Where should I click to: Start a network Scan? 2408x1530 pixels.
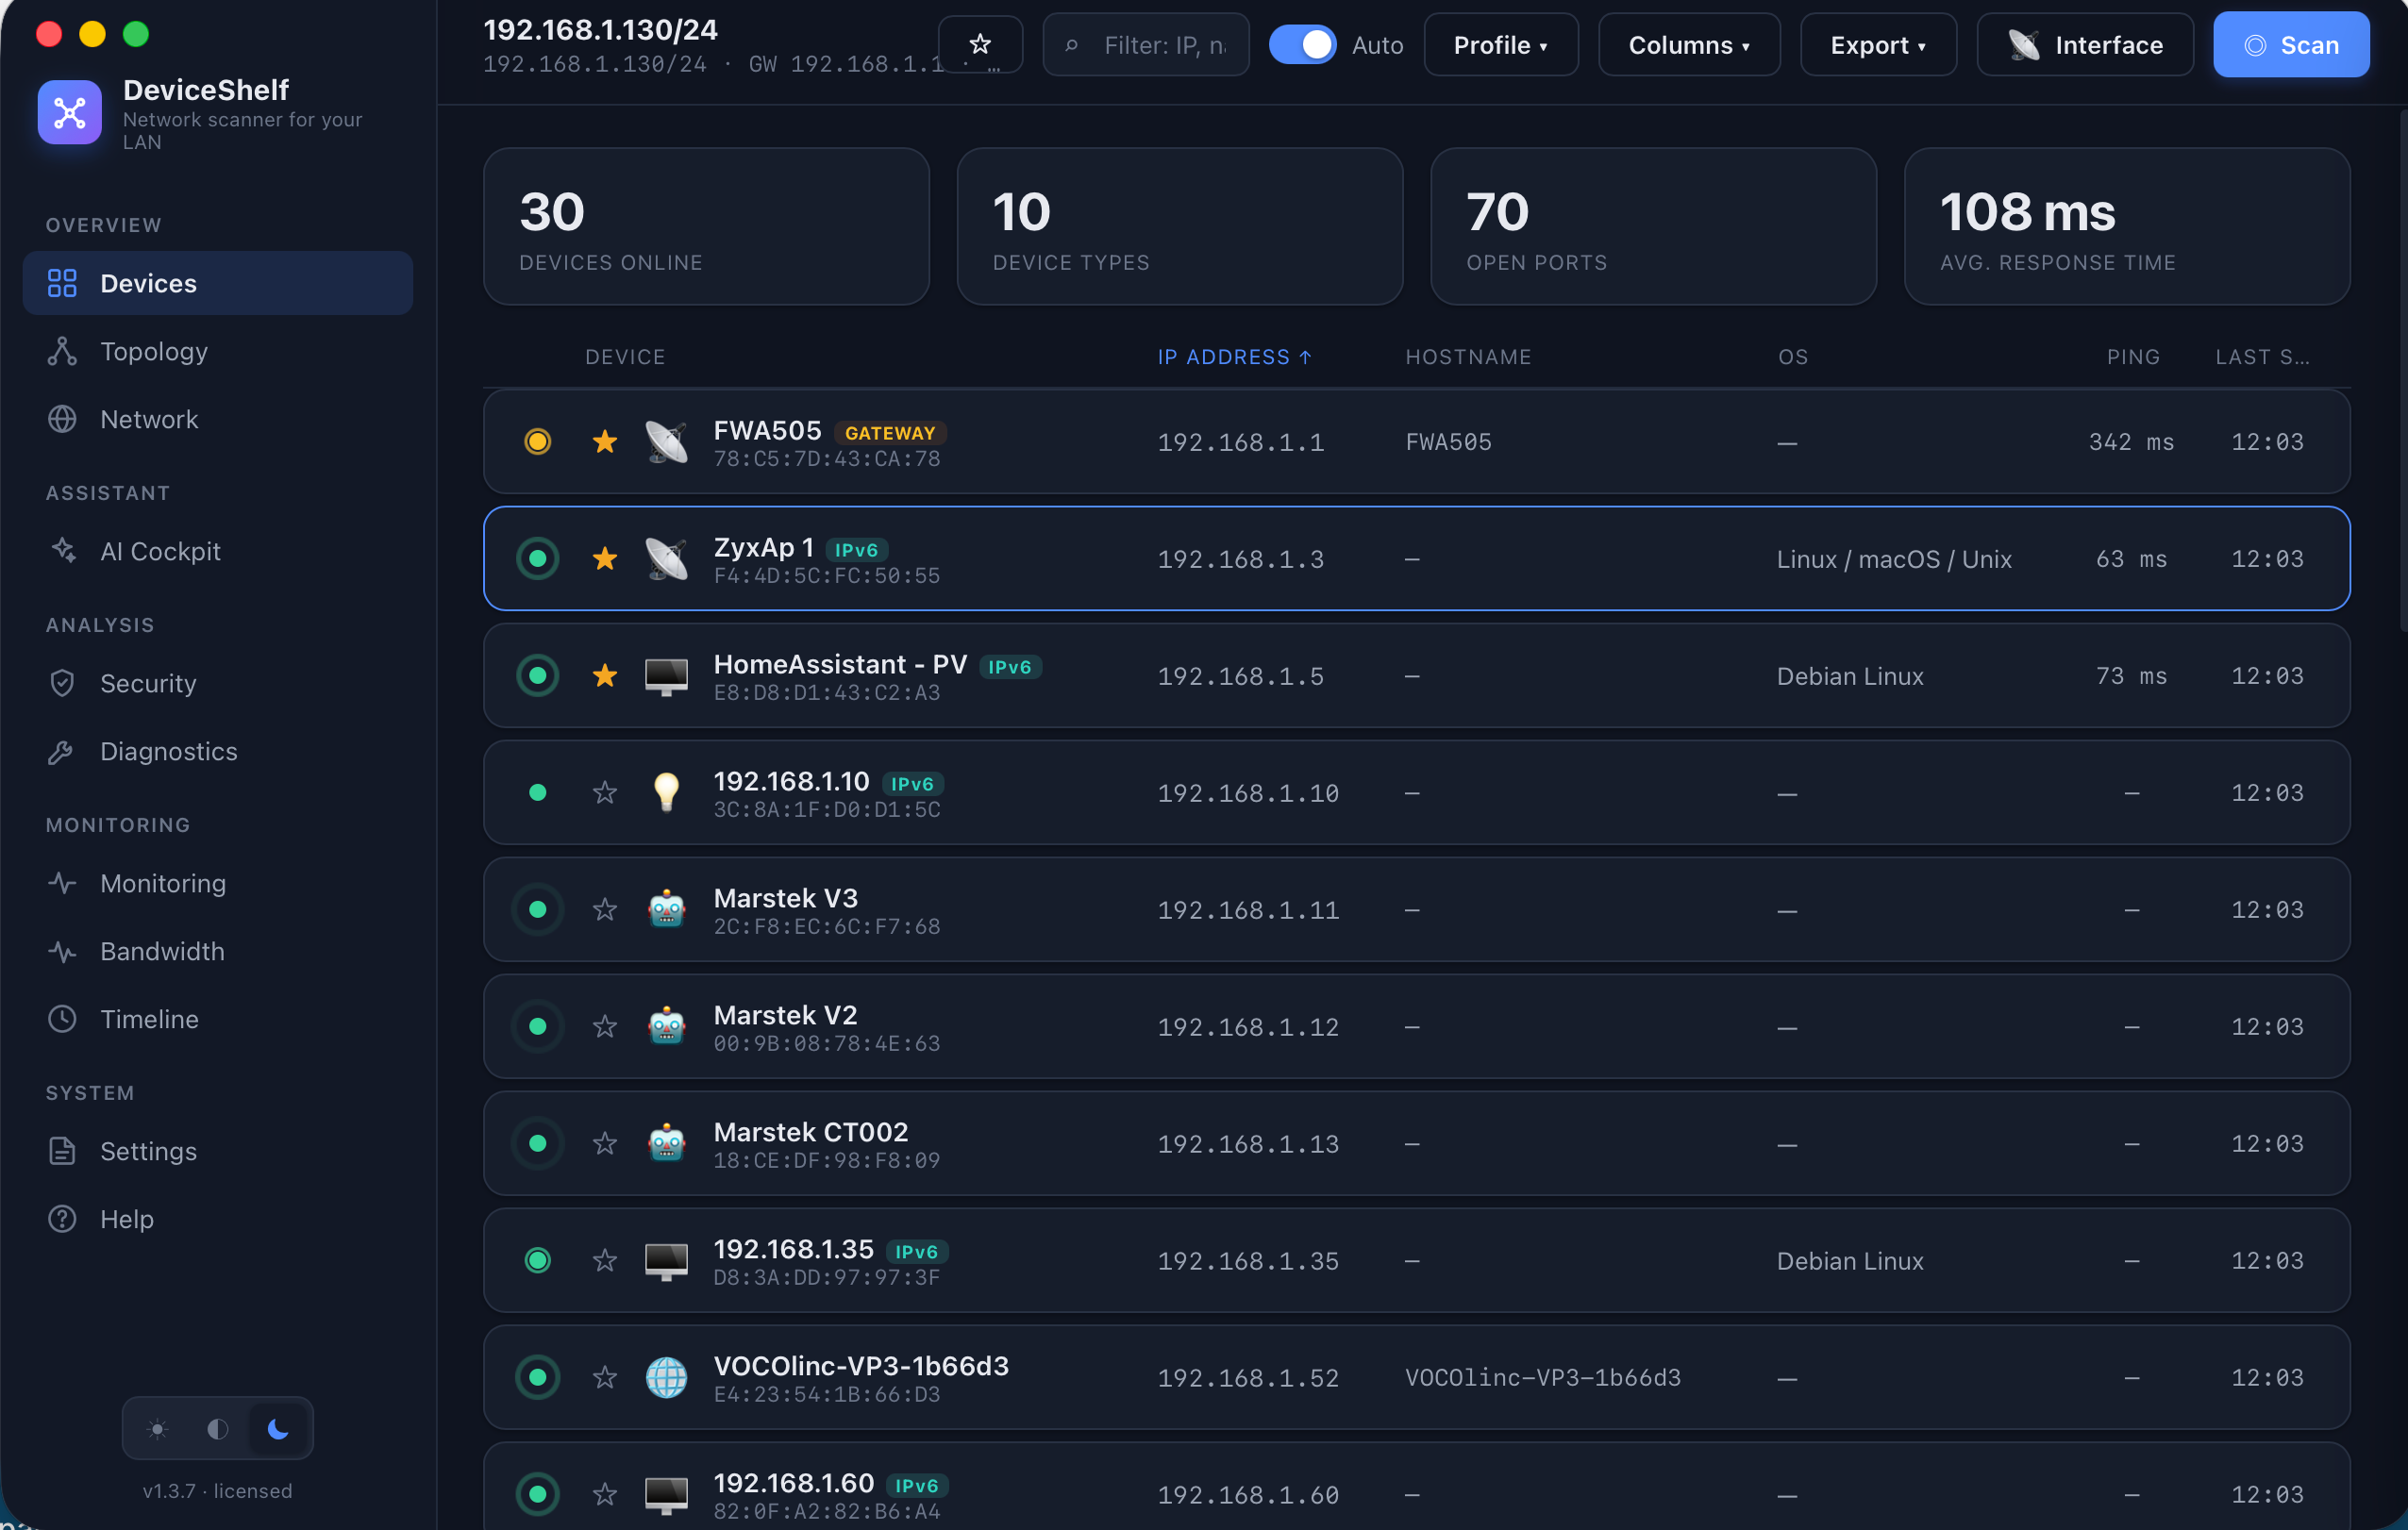point(2290,45)
